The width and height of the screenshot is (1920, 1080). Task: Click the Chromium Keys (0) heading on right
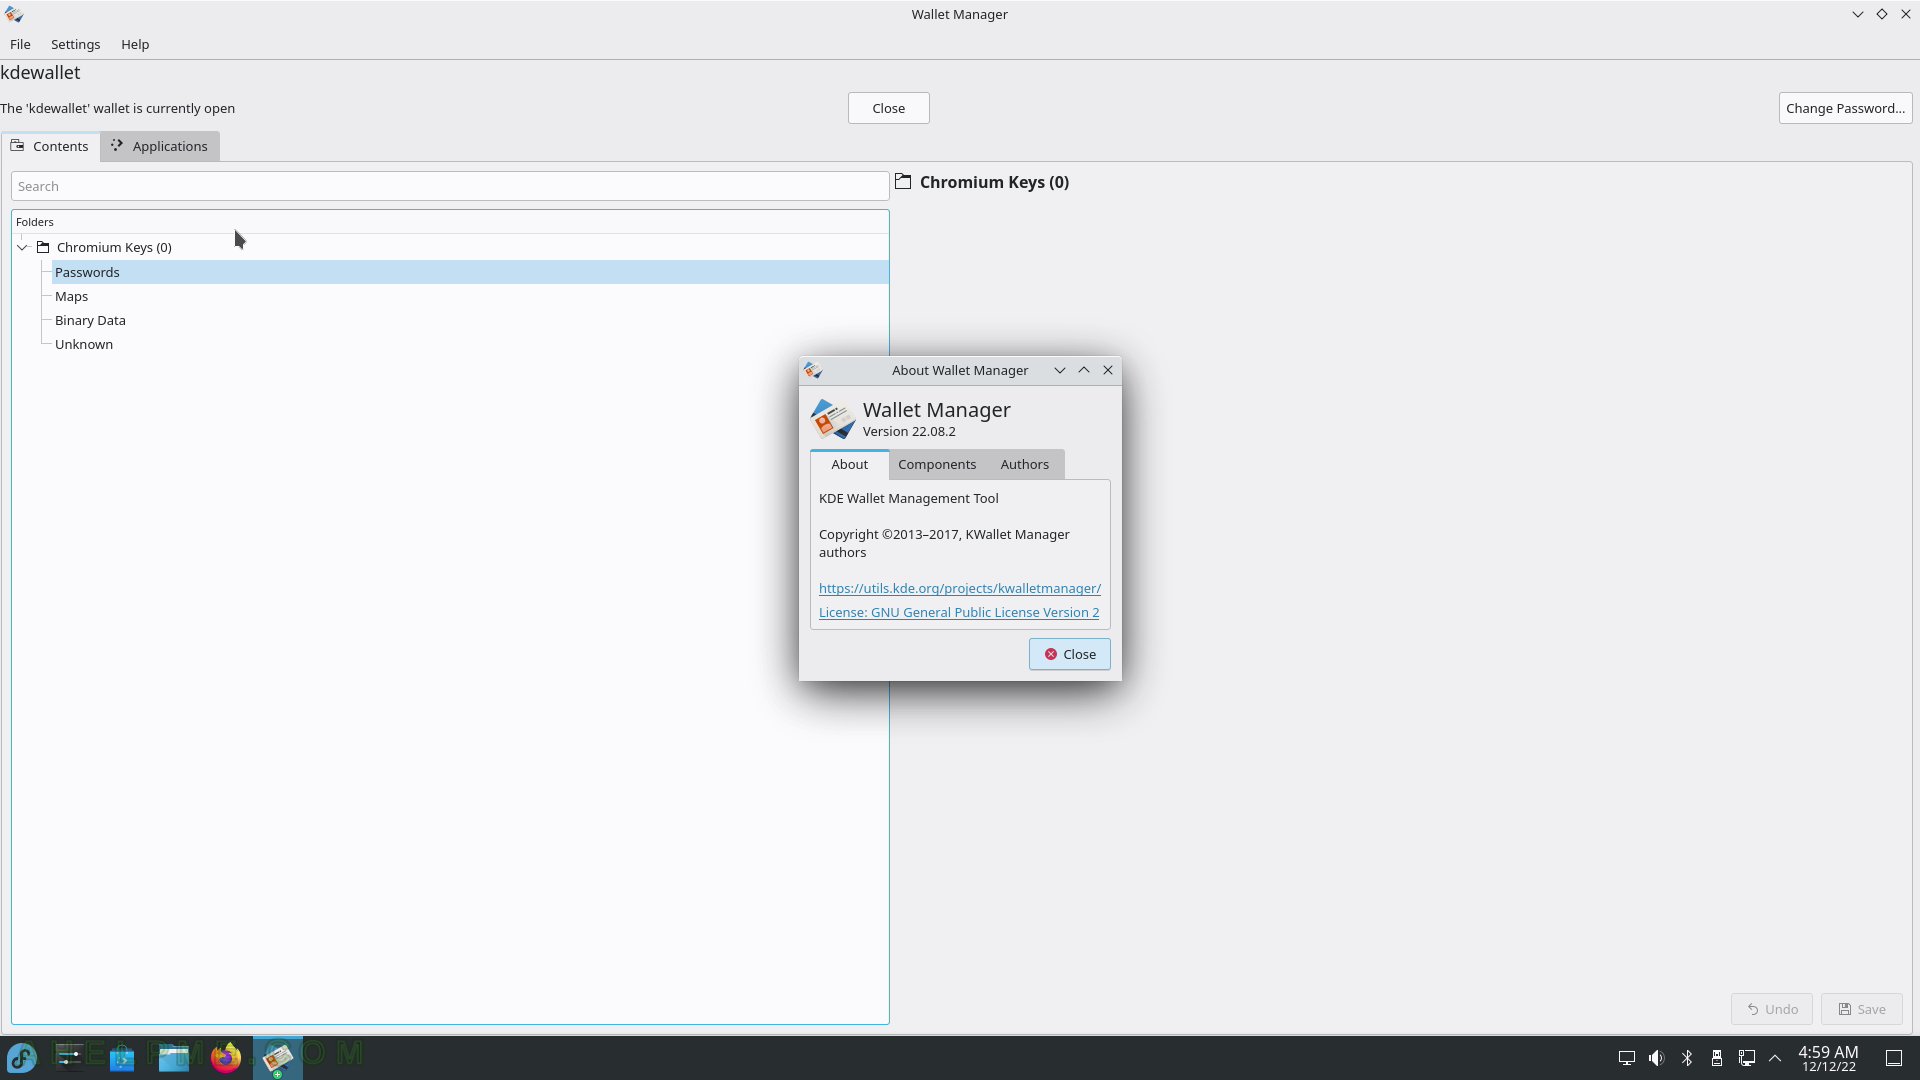point(994,182)
